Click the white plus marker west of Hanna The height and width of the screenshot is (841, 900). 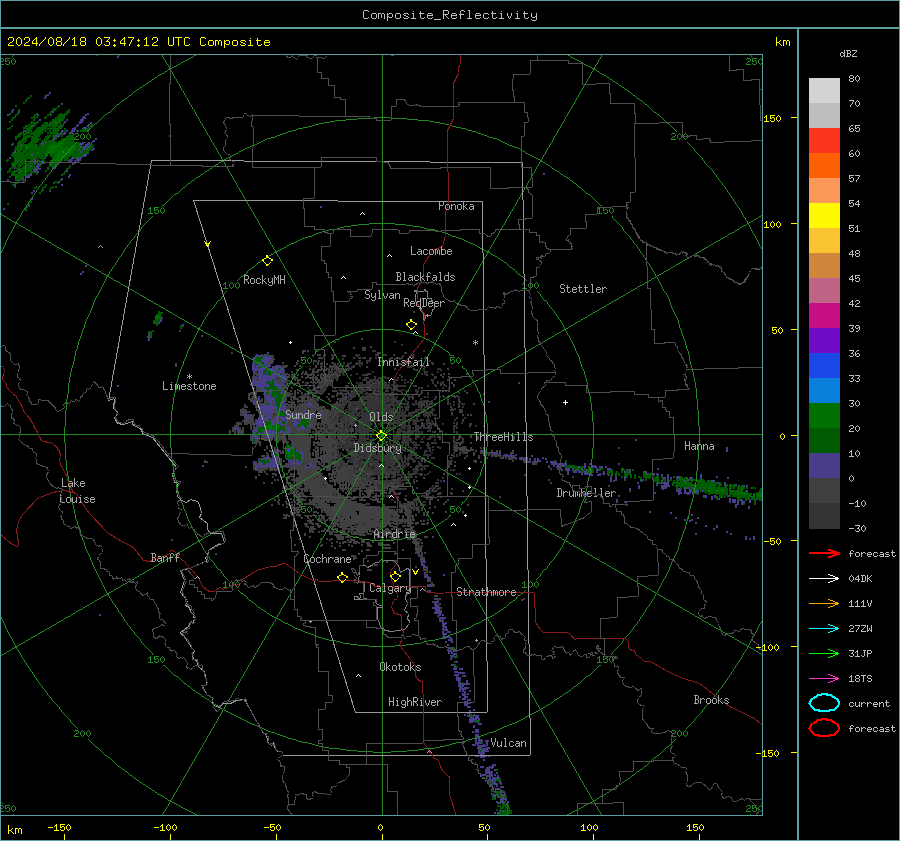pos(565,402)
